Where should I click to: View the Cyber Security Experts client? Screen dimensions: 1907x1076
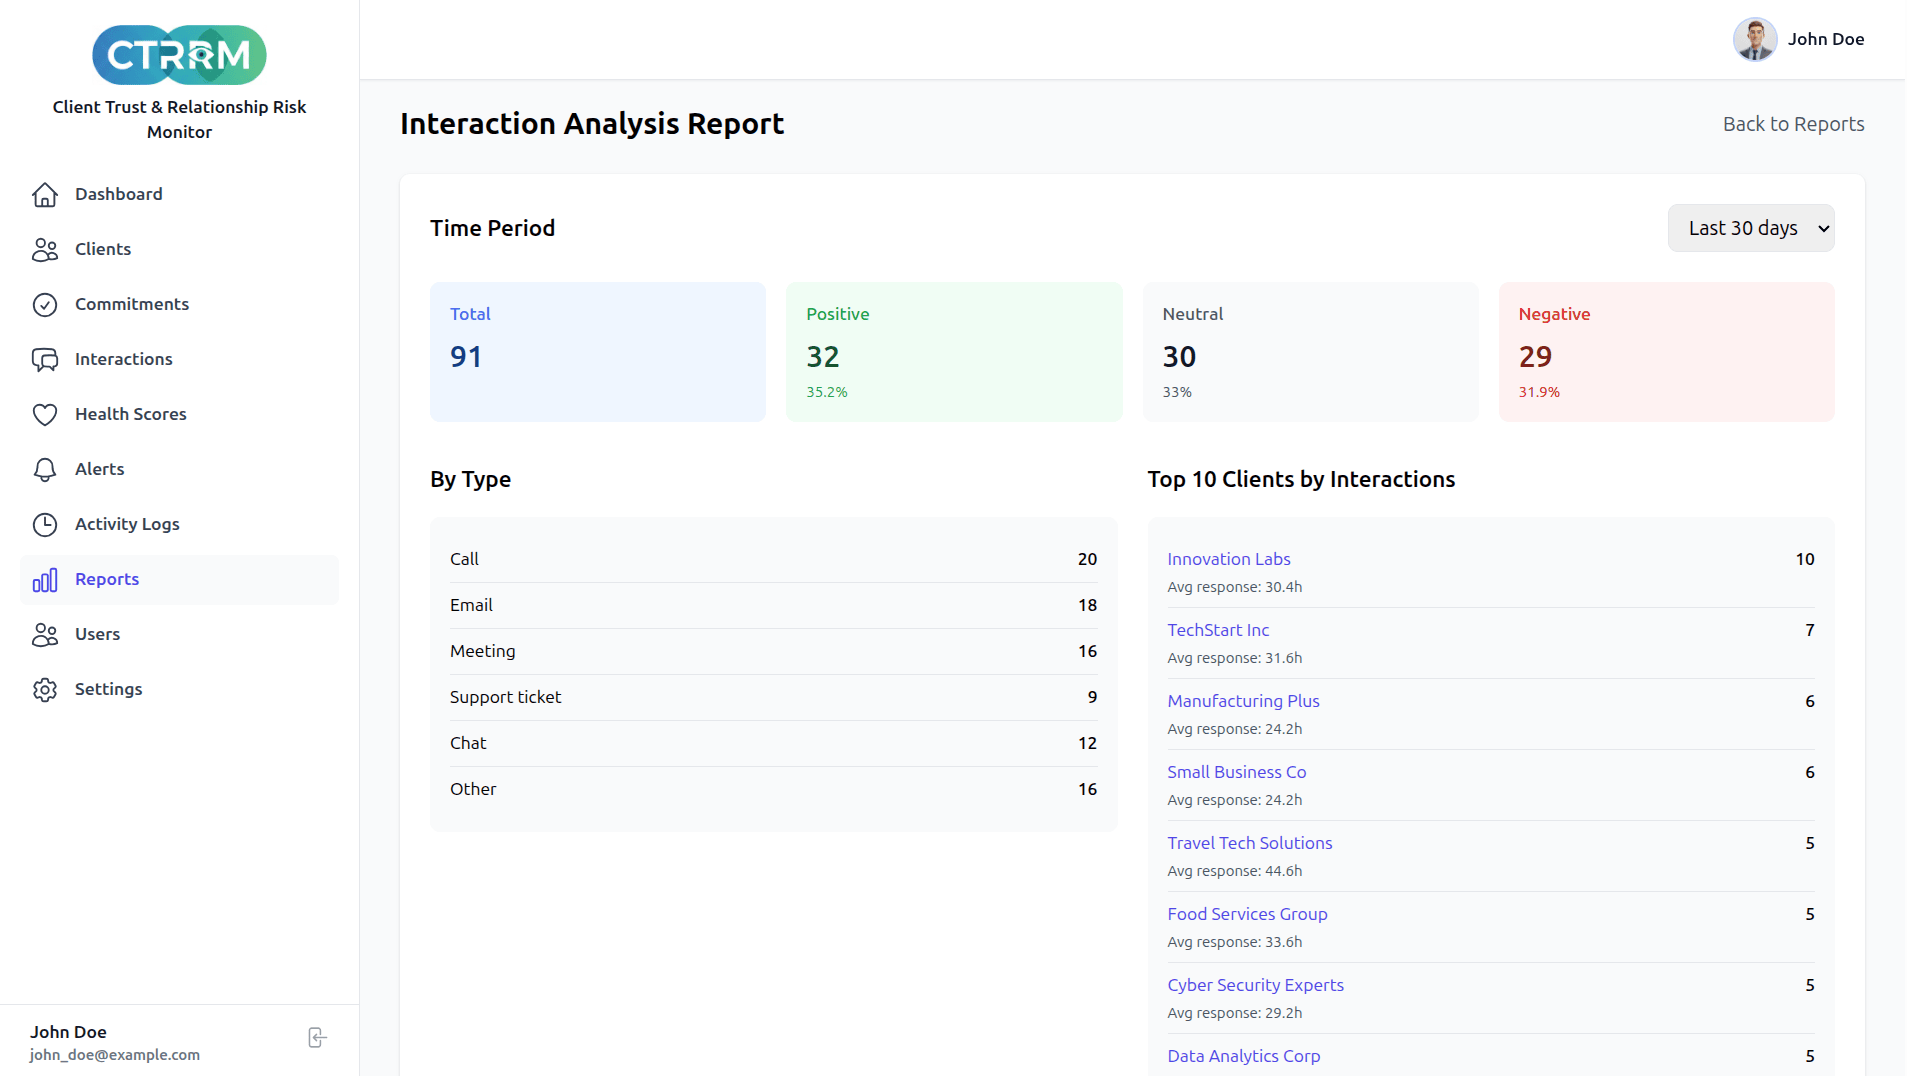point(1255,985)
